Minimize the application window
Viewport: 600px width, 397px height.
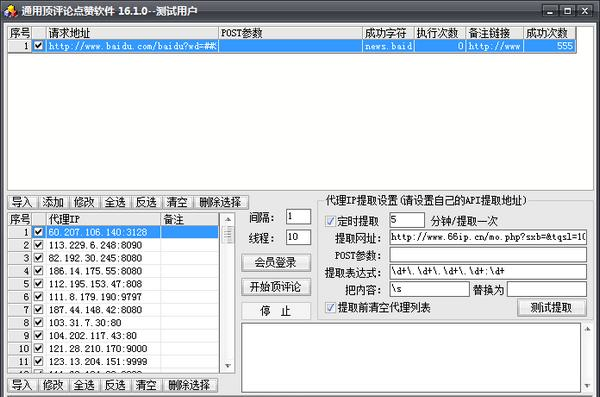550,11
